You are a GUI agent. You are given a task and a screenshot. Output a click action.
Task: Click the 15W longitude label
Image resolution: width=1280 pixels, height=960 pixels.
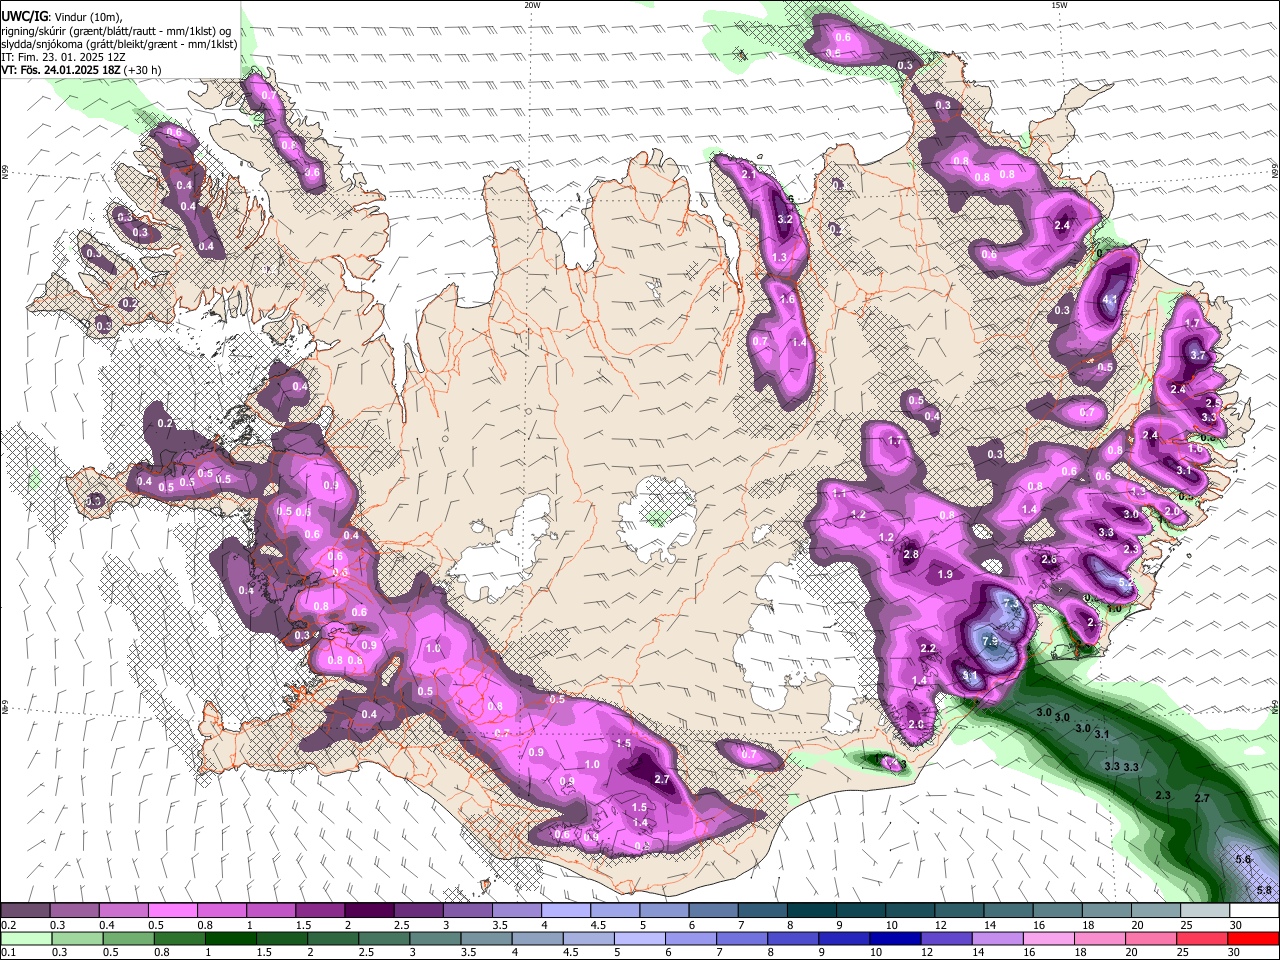[x=1060, y=5]
